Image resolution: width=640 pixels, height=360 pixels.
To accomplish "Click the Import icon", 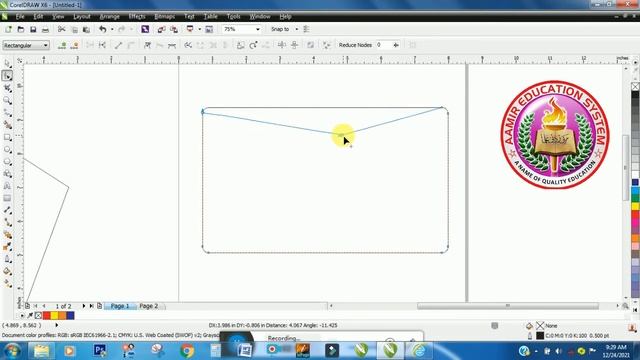I will coord(162,29).
